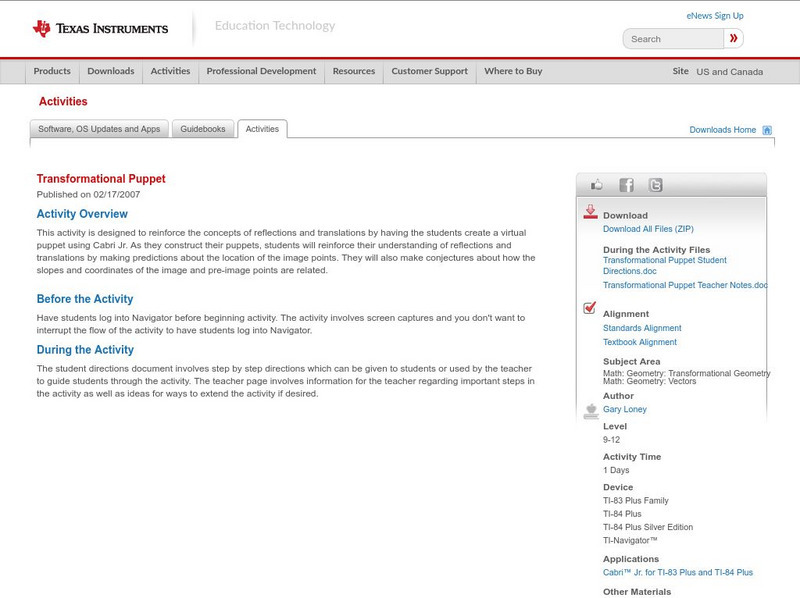The height and width of the screenshot is (598, 800).
Task: Click into the Search field
Action: pyautogui.click(x=673, y=39)
